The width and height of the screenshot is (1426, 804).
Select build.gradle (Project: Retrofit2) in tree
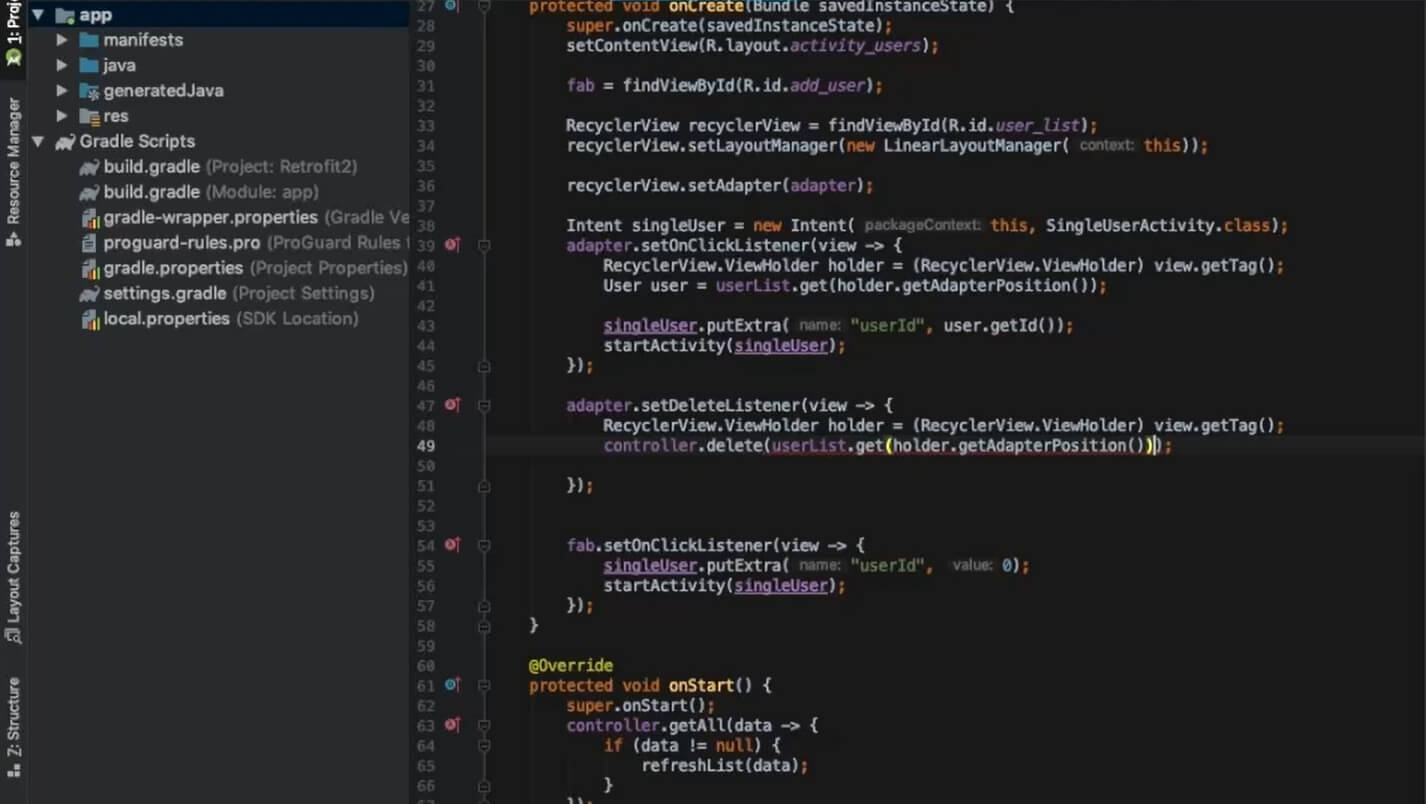pyautogui.click(x=230, y=167)
